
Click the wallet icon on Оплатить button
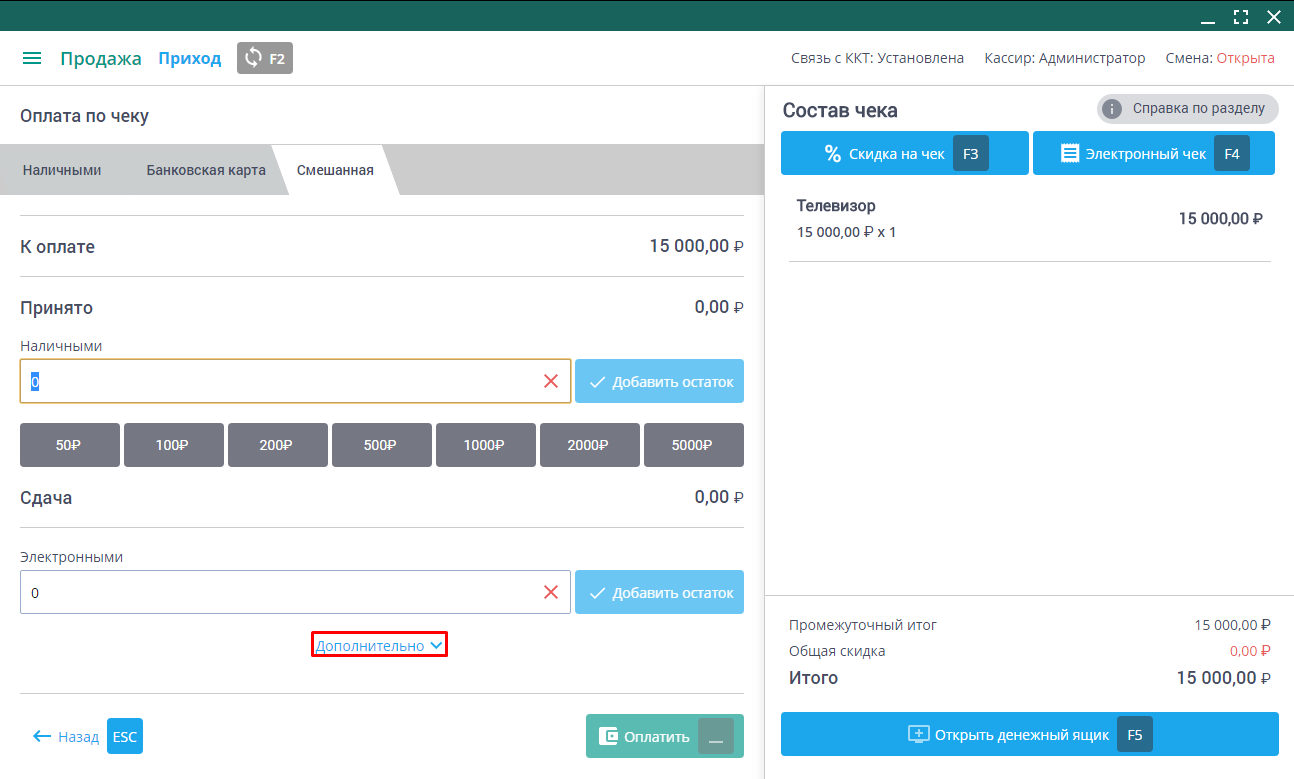608,736
